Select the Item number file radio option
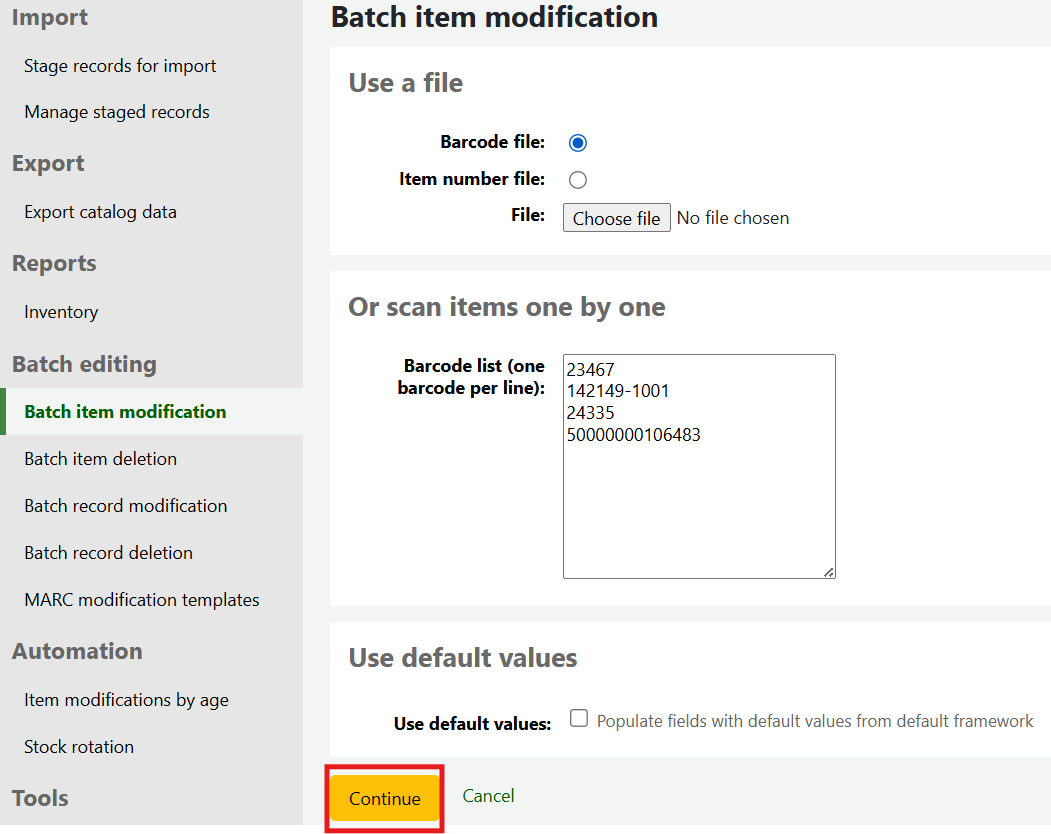Image resolution: width=1051 pixels, height=834 pixels. click(577, 180)
